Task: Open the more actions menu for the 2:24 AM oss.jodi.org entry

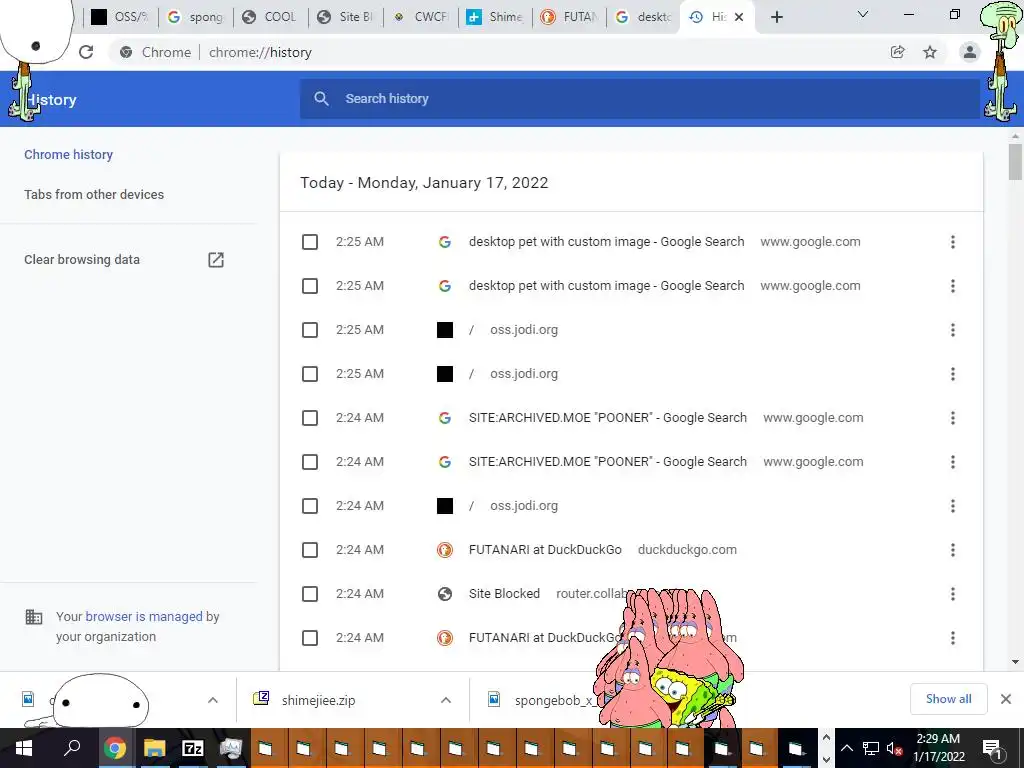Action: point(953,506)
